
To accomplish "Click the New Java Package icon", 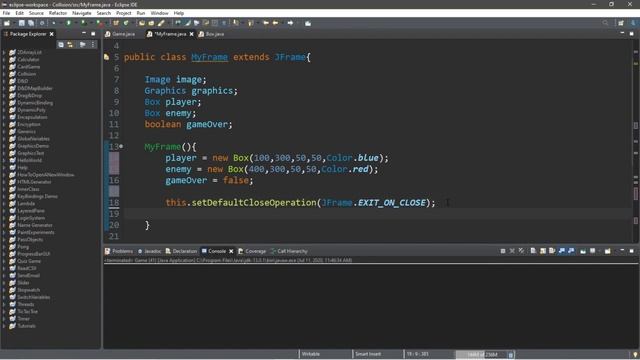I will (x=116, y=23).
